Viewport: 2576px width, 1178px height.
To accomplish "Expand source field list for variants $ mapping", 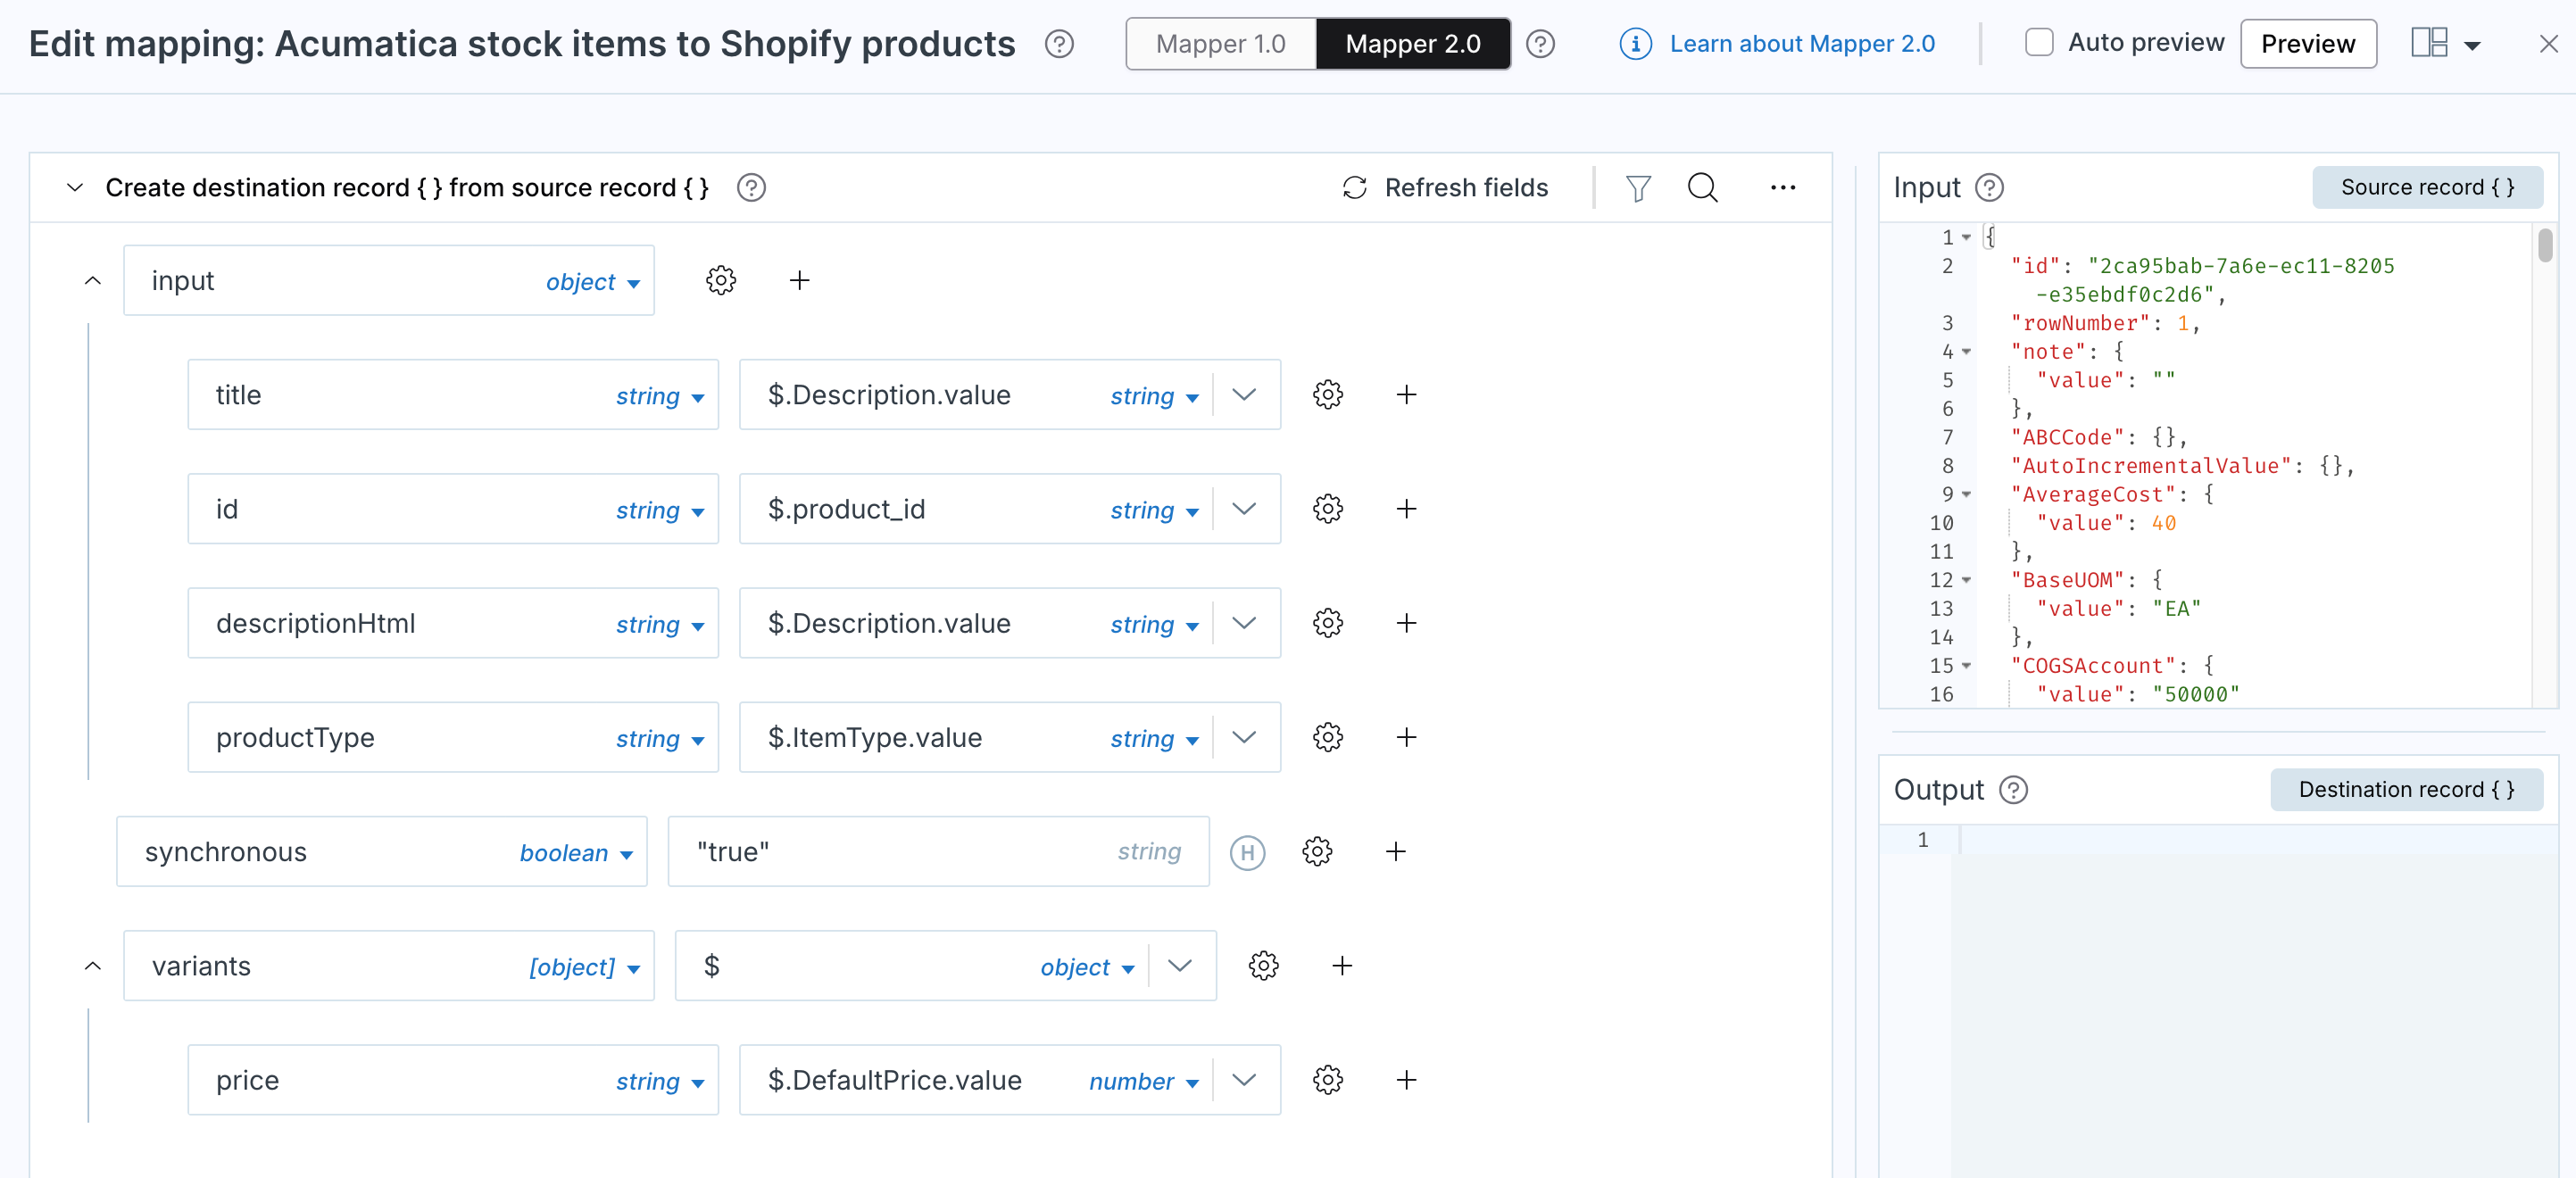I will (1180, 966).
